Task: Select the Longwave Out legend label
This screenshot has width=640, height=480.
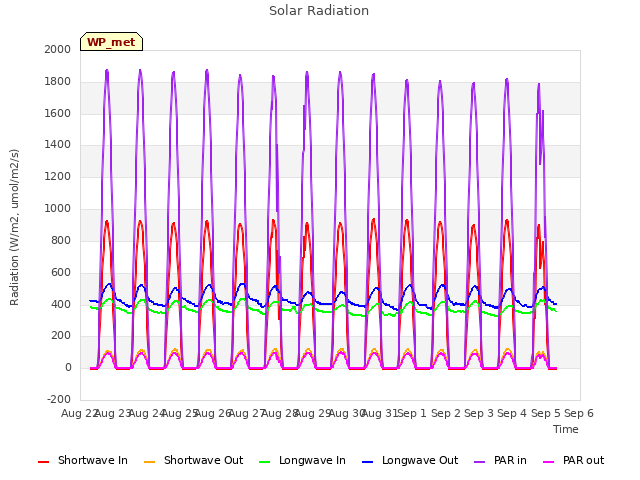Action: tap(420, 460)
